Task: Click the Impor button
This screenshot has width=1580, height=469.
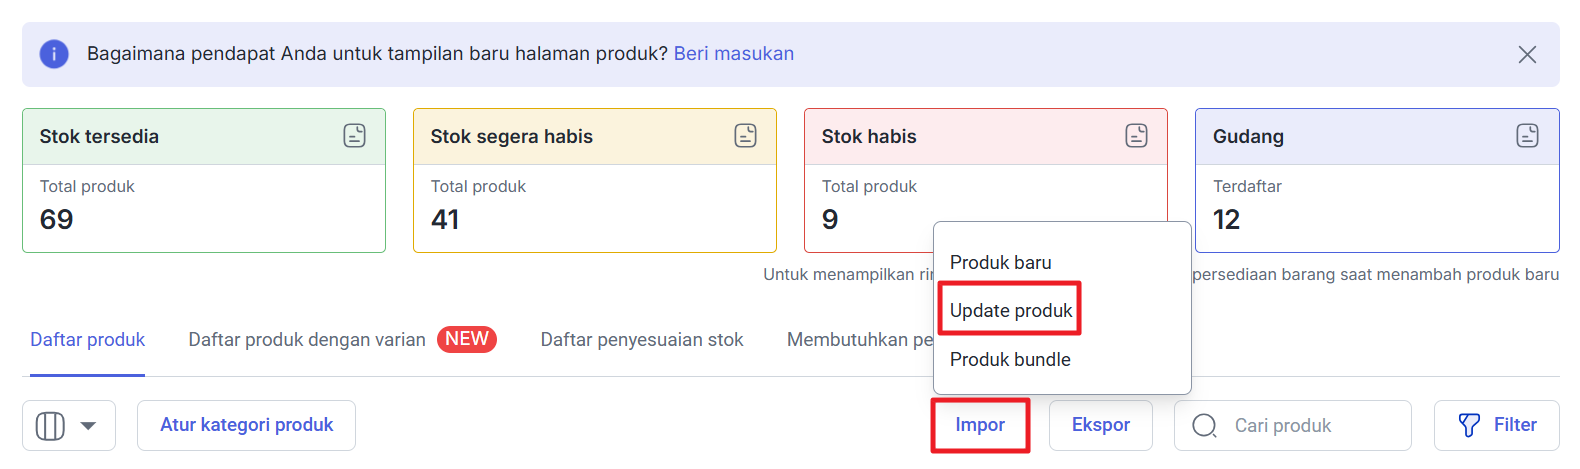Action: click(980, 425)
